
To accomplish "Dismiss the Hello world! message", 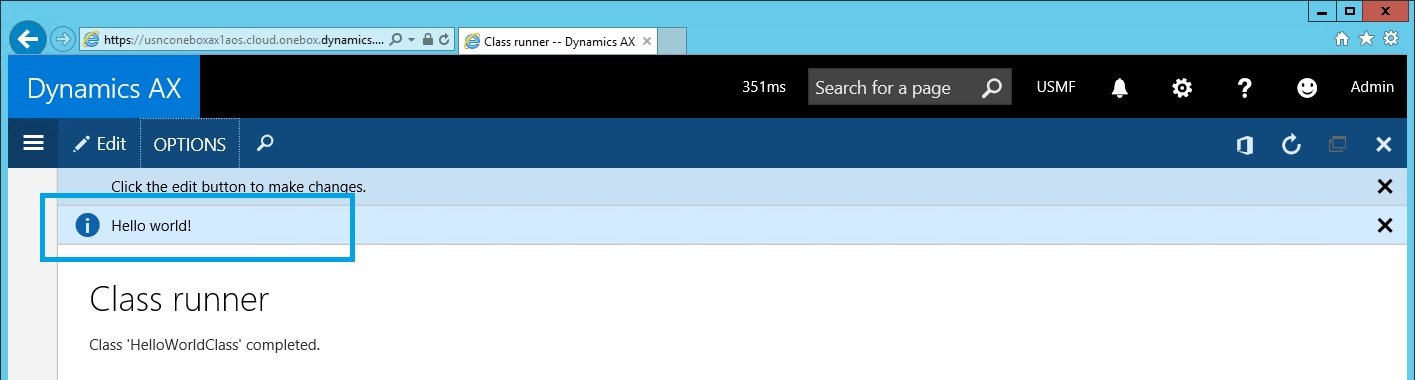I will coord(1385,225).
